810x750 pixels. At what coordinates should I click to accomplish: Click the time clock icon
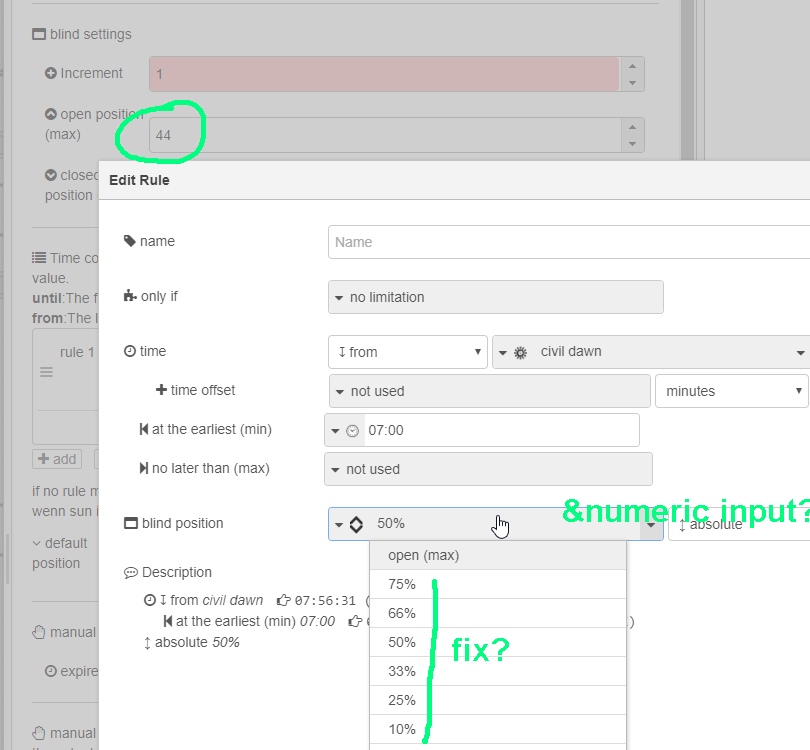point(130,351)
